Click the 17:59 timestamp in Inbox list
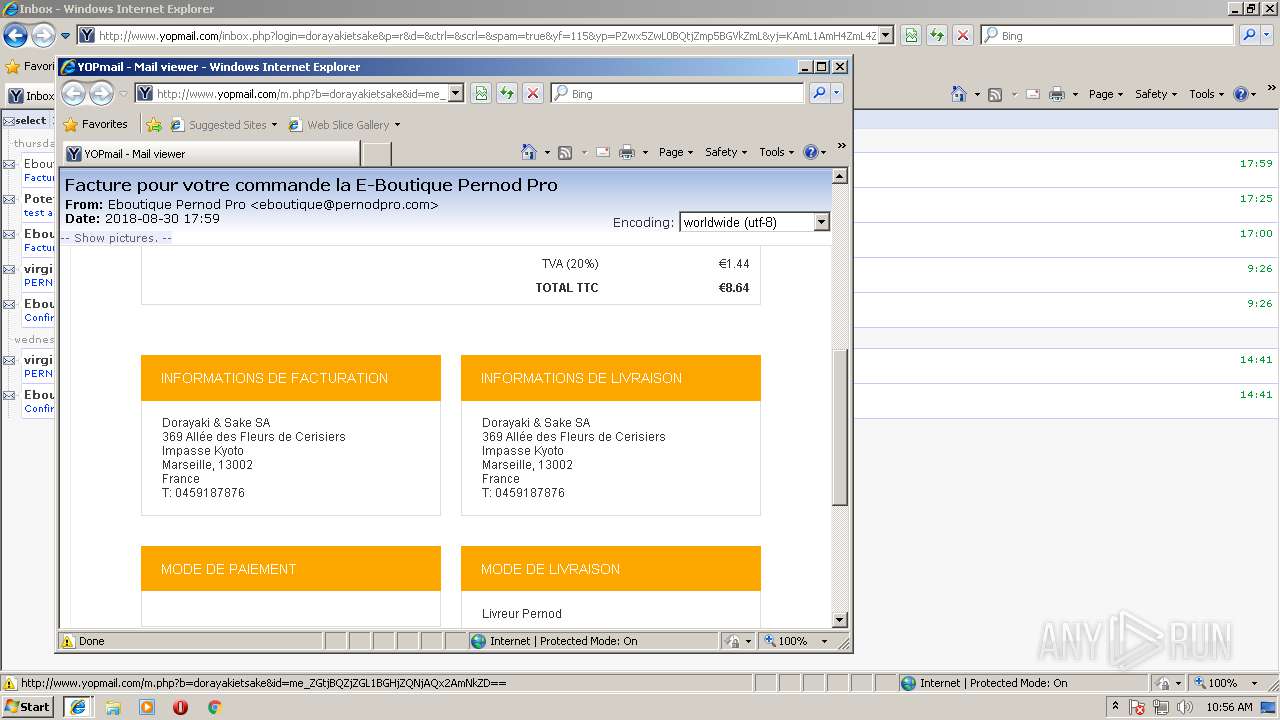The width and height of the screenshot is (1280, 720). coord(1256,163)
